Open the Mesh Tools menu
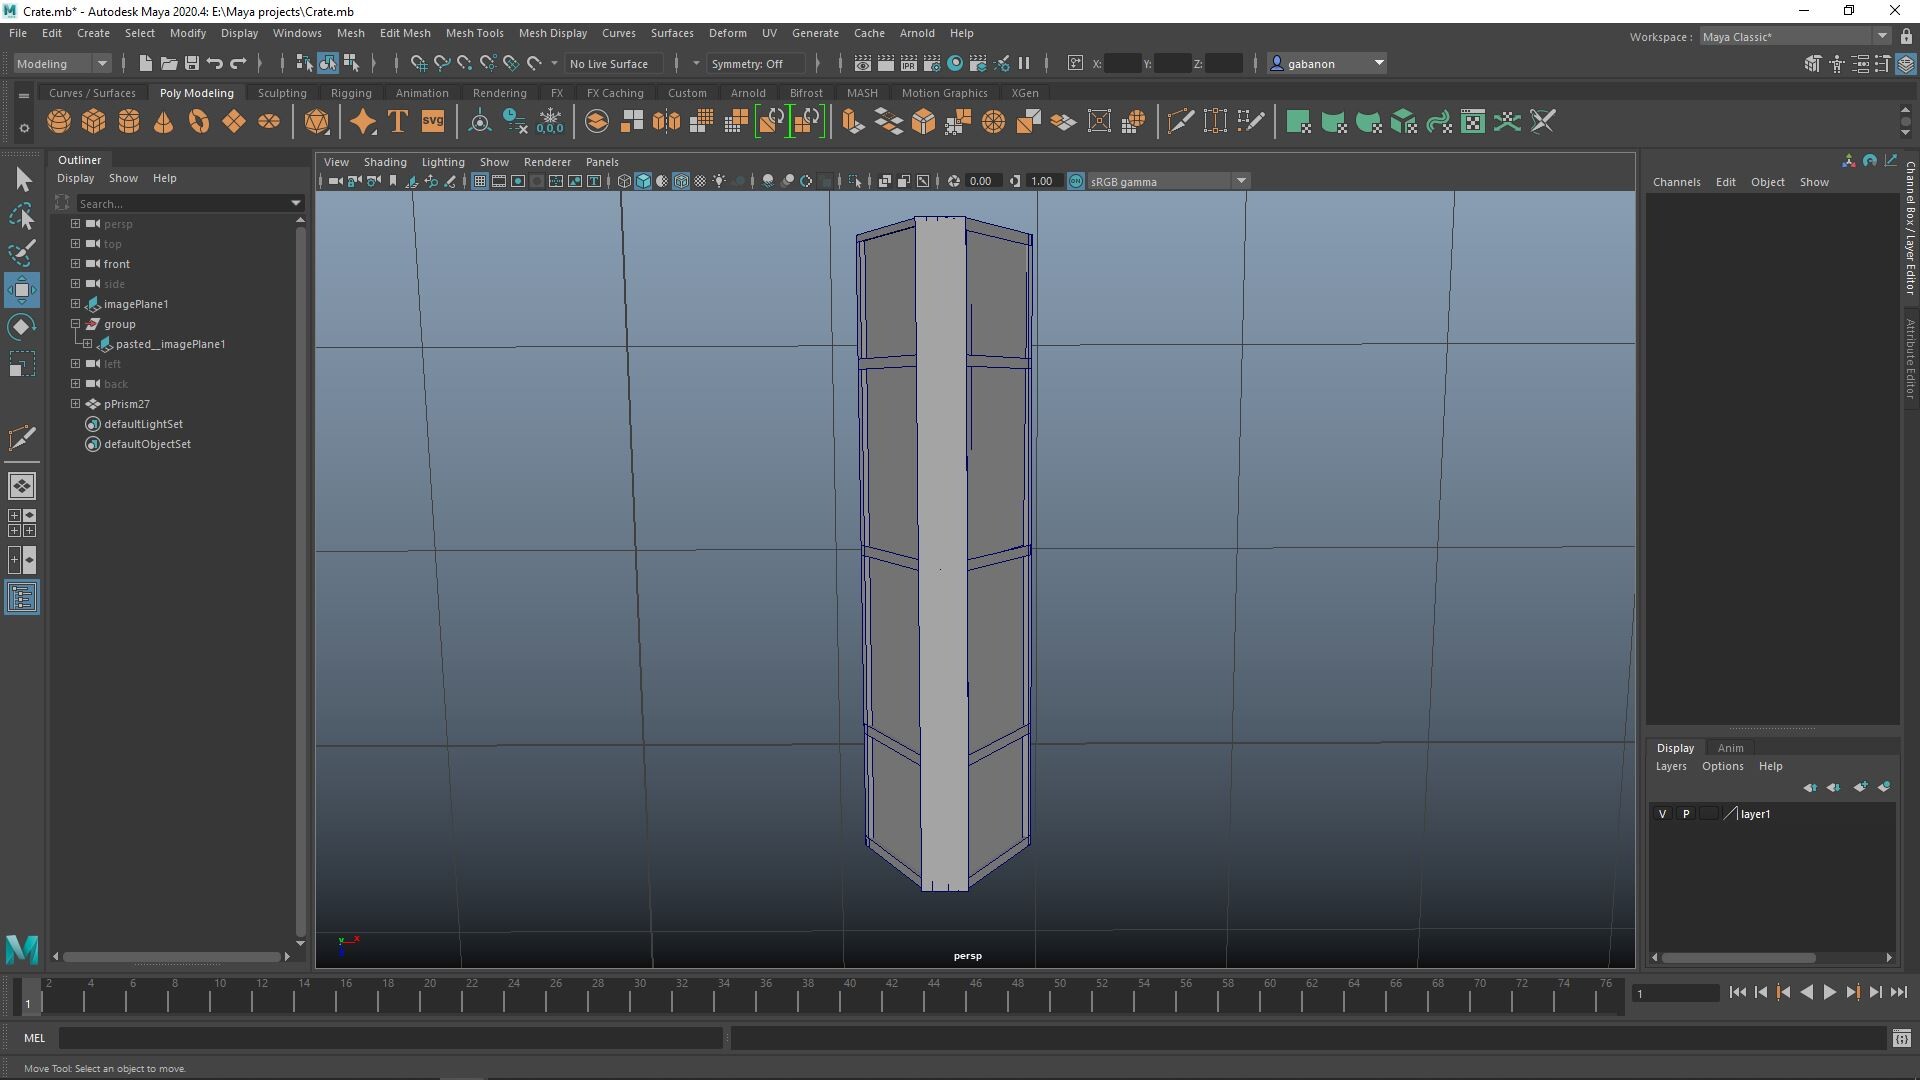 (x=474, y=33)
